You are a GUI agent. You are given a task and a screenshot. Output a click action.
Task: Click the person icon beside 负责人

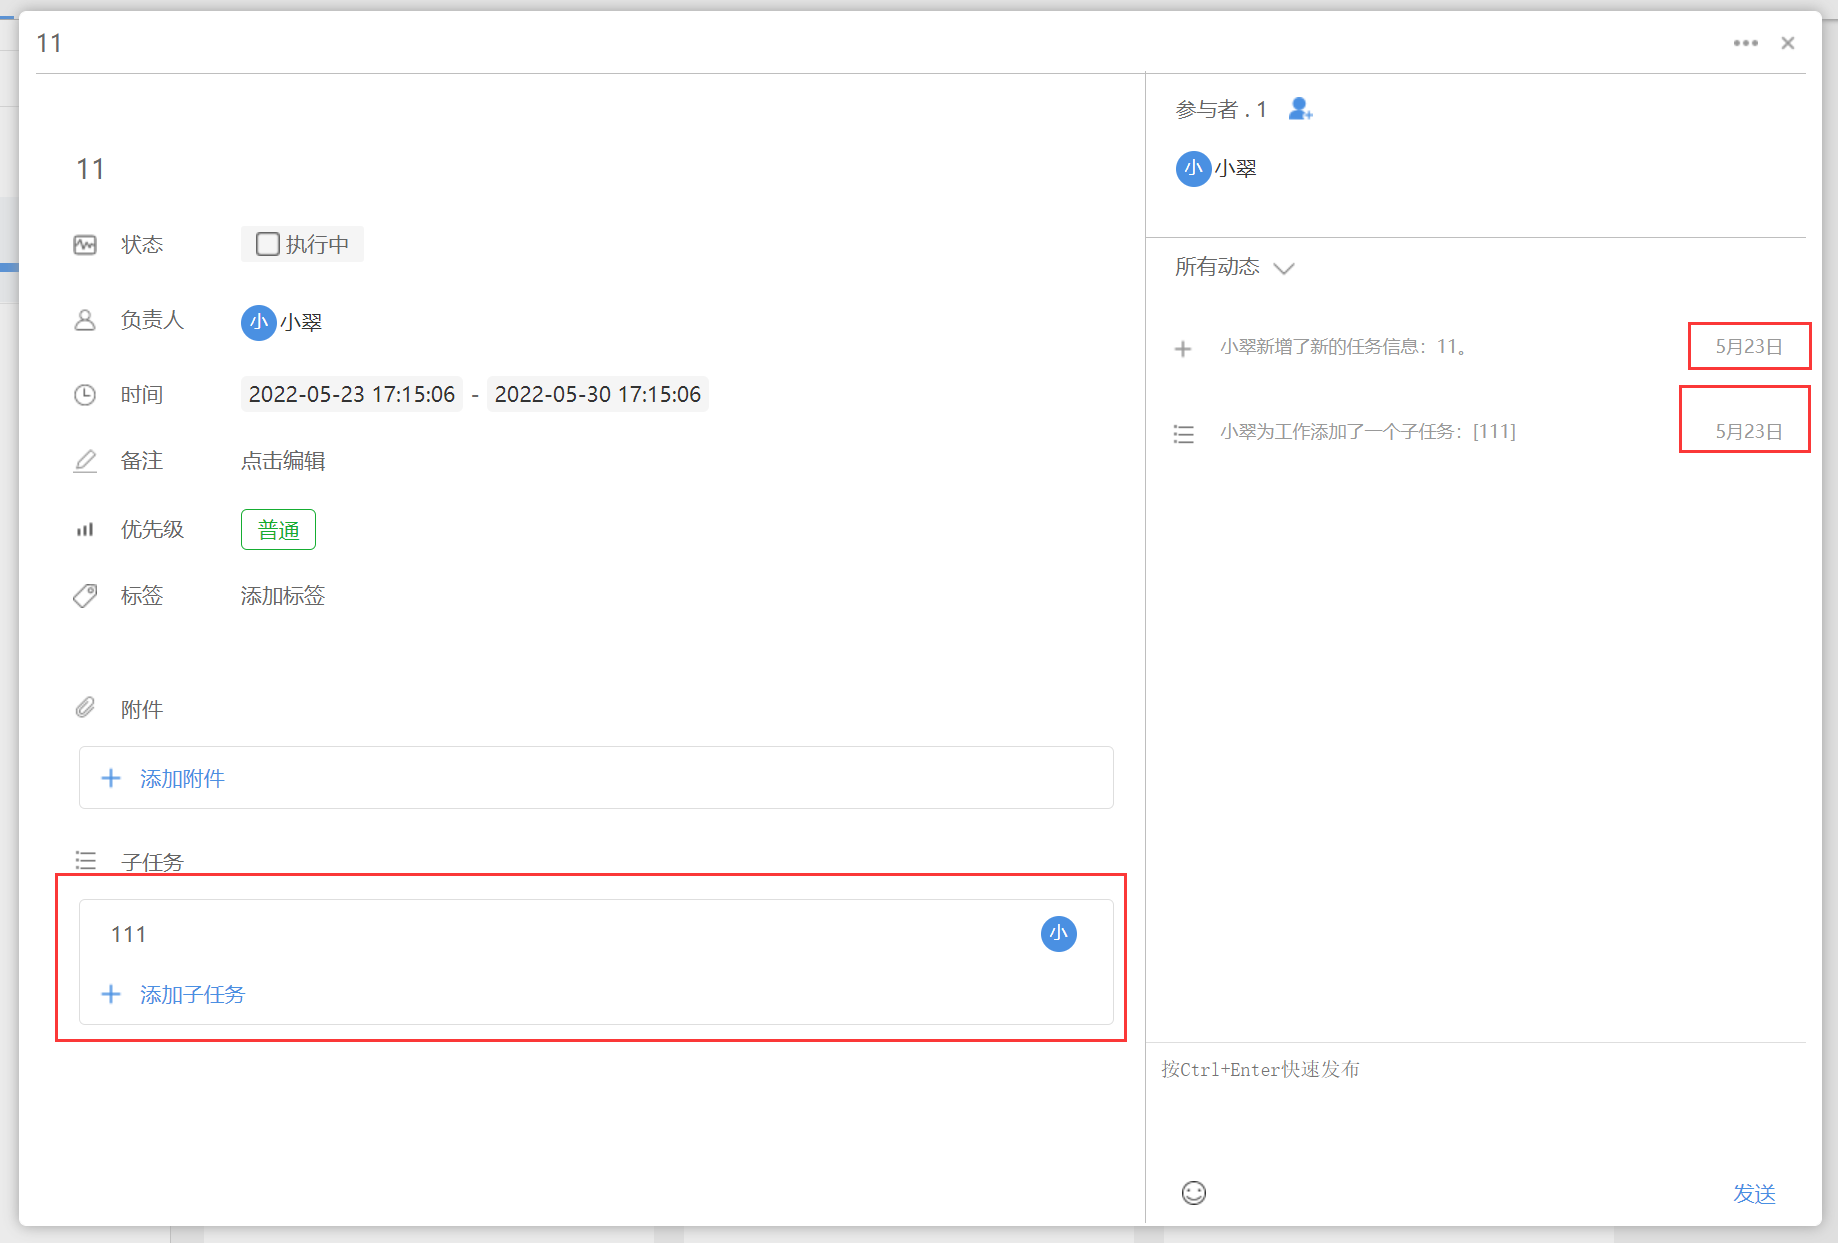85,320
